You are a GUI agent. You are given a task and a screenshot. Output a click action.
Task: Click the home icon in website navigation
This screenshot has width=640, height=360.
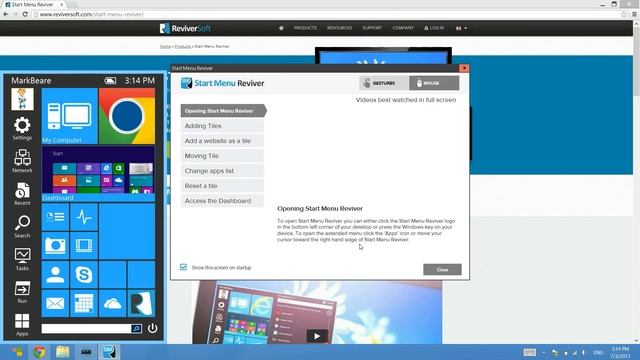[x=281, y=28]
